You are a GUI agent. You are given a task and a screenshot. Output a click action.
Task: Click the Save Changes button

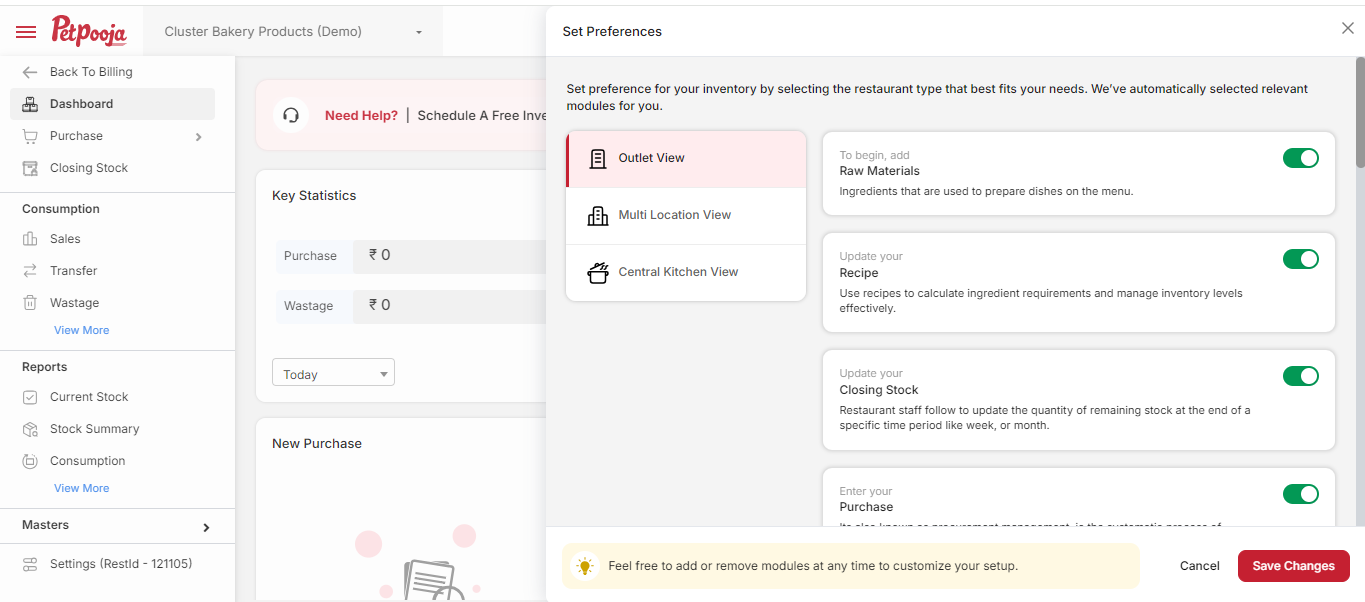(x=1293, y=566)
